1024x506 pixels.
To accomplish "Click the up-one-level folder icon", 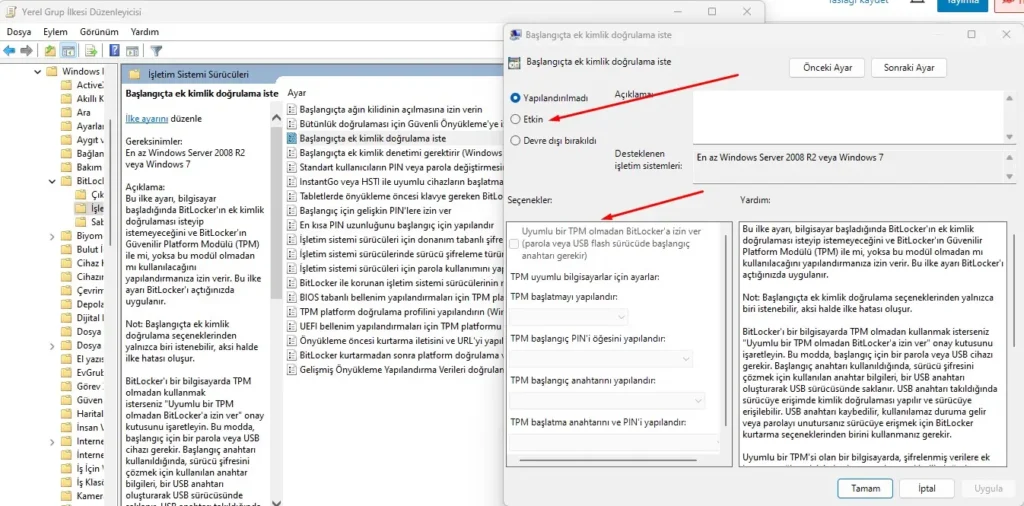I will tap(51, 50).
